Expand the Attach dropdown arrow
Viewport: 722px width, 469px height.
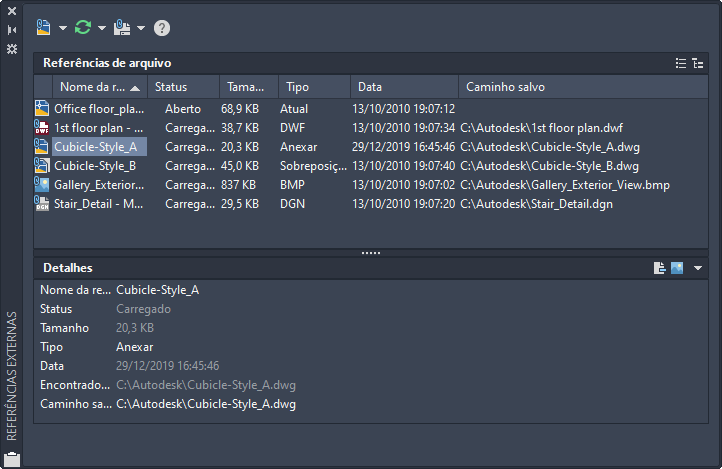click(x=62, y=28)
